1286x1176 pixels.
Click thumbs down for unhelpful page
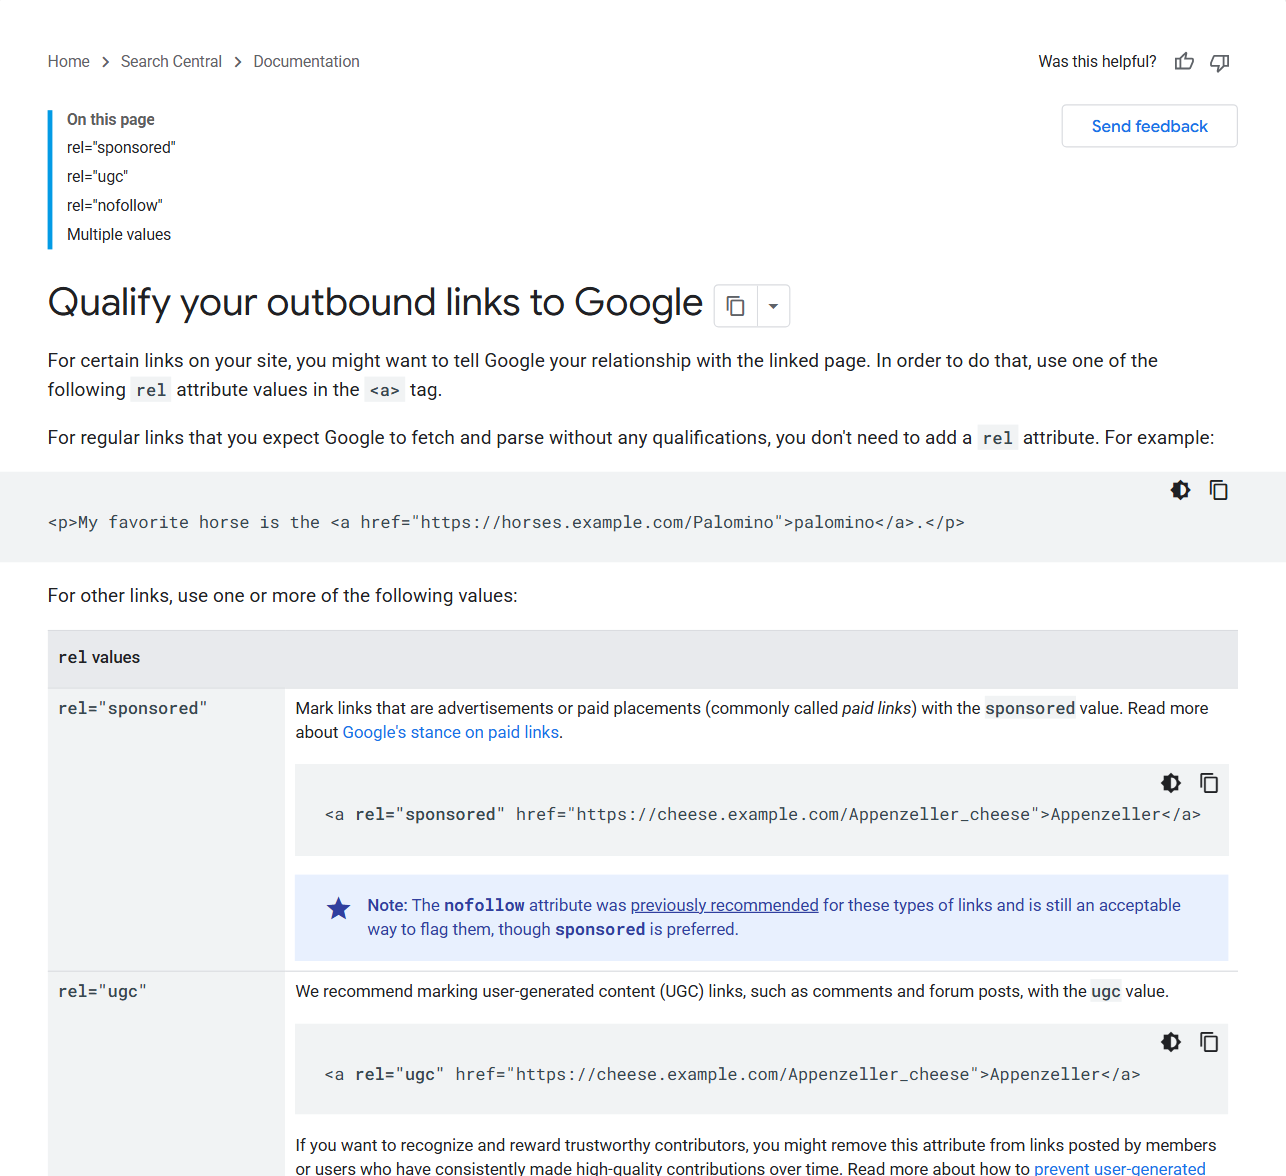pos(1219,61)
